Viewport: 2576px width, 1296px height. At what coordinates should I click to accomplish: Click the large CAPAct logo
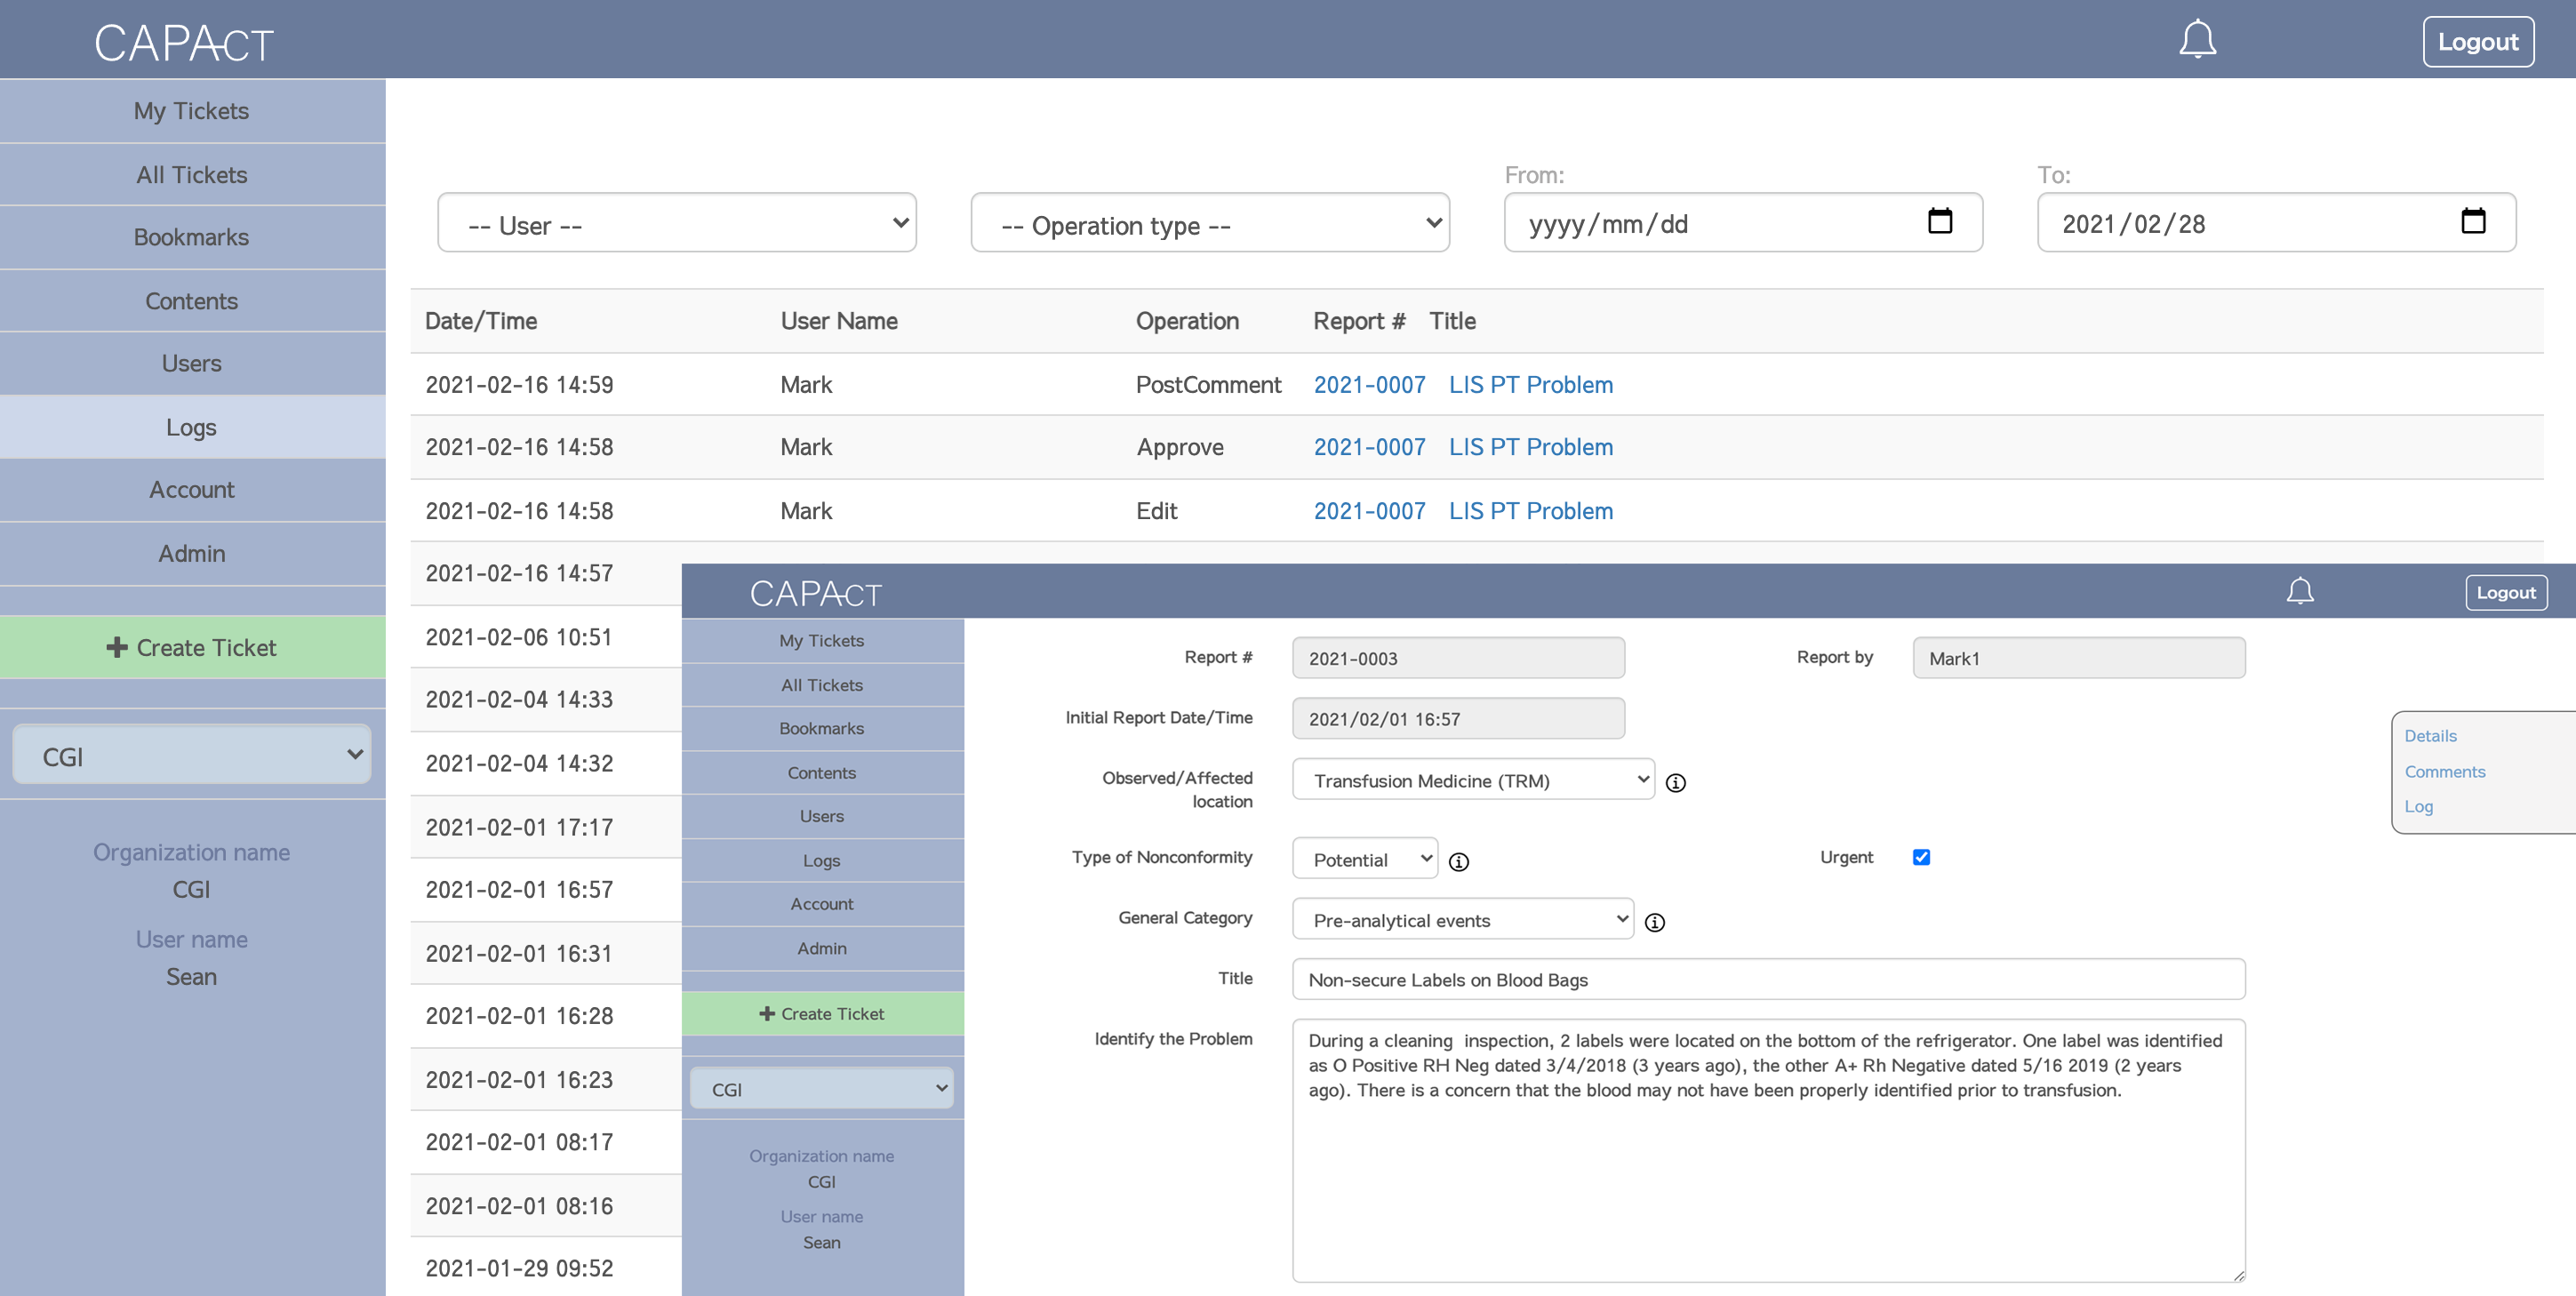(x=184, y=43)
